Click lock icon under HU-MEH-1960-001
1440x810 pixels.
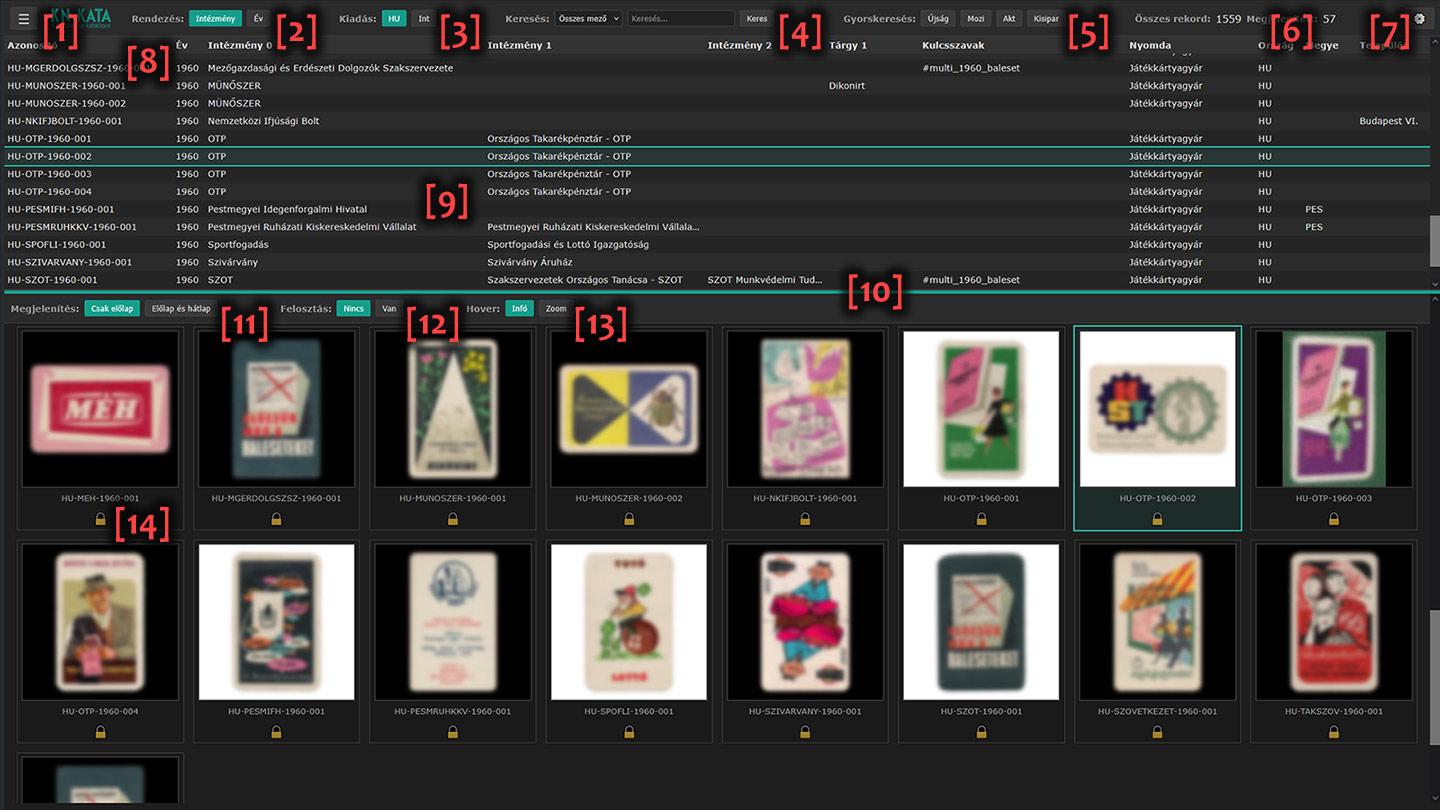(x=100, y=519)
